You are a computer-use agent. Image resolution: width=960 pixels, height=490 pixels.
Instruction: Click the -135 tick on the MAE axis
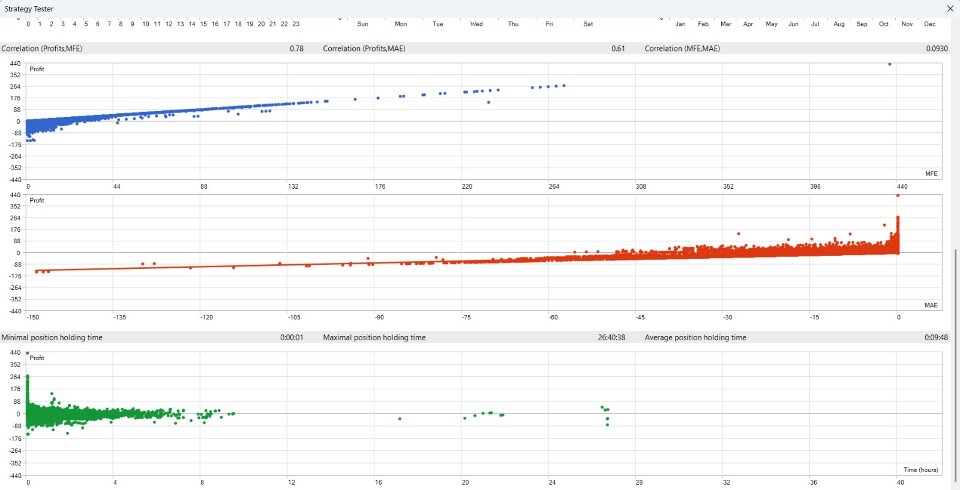119,317
